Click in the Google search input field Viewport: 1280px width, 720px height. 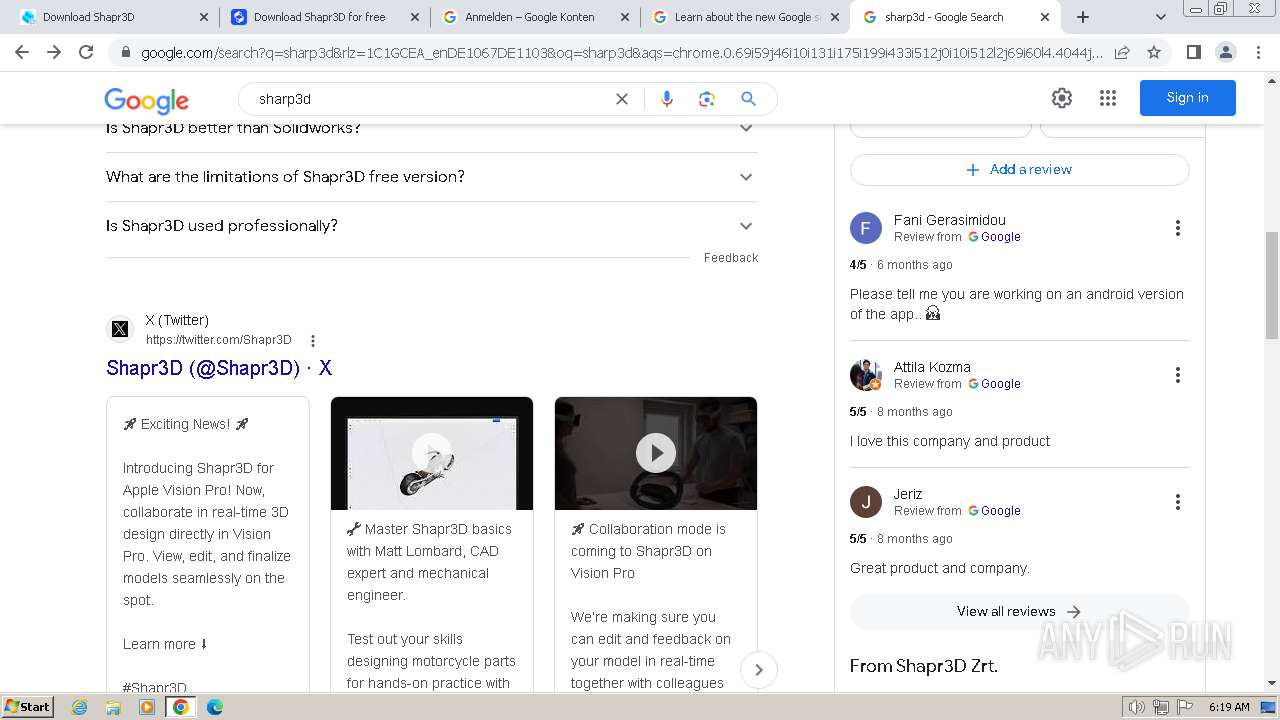pos(430,99)
